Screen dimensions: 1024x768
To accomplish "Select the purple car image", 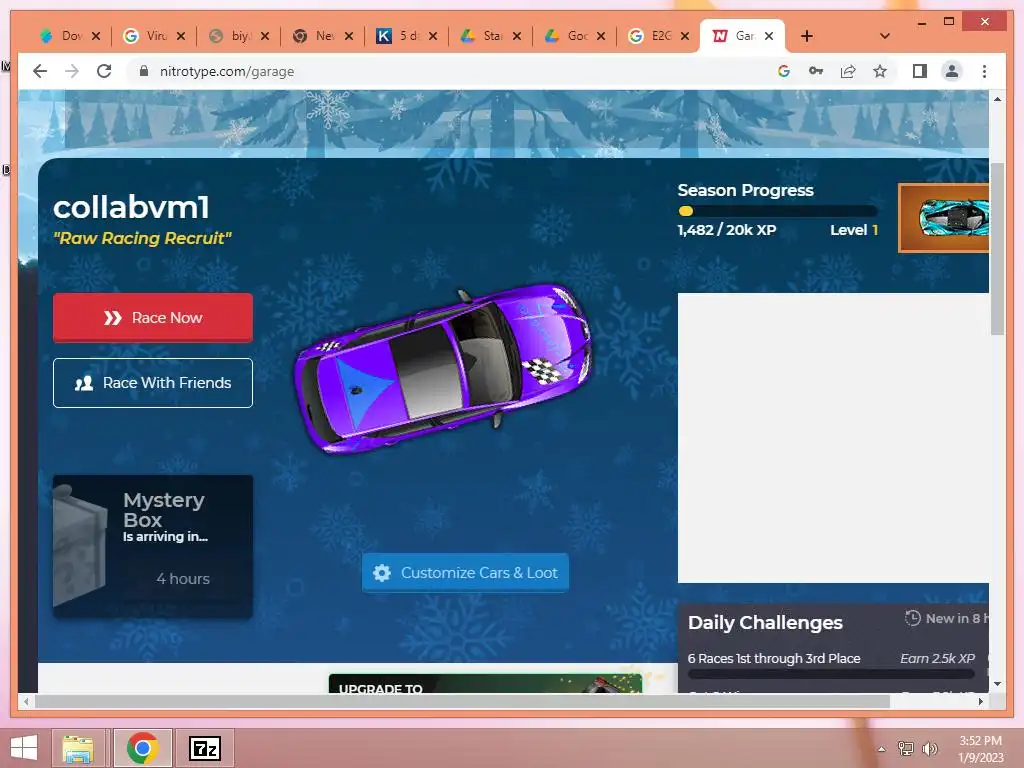I will point(444,369).
